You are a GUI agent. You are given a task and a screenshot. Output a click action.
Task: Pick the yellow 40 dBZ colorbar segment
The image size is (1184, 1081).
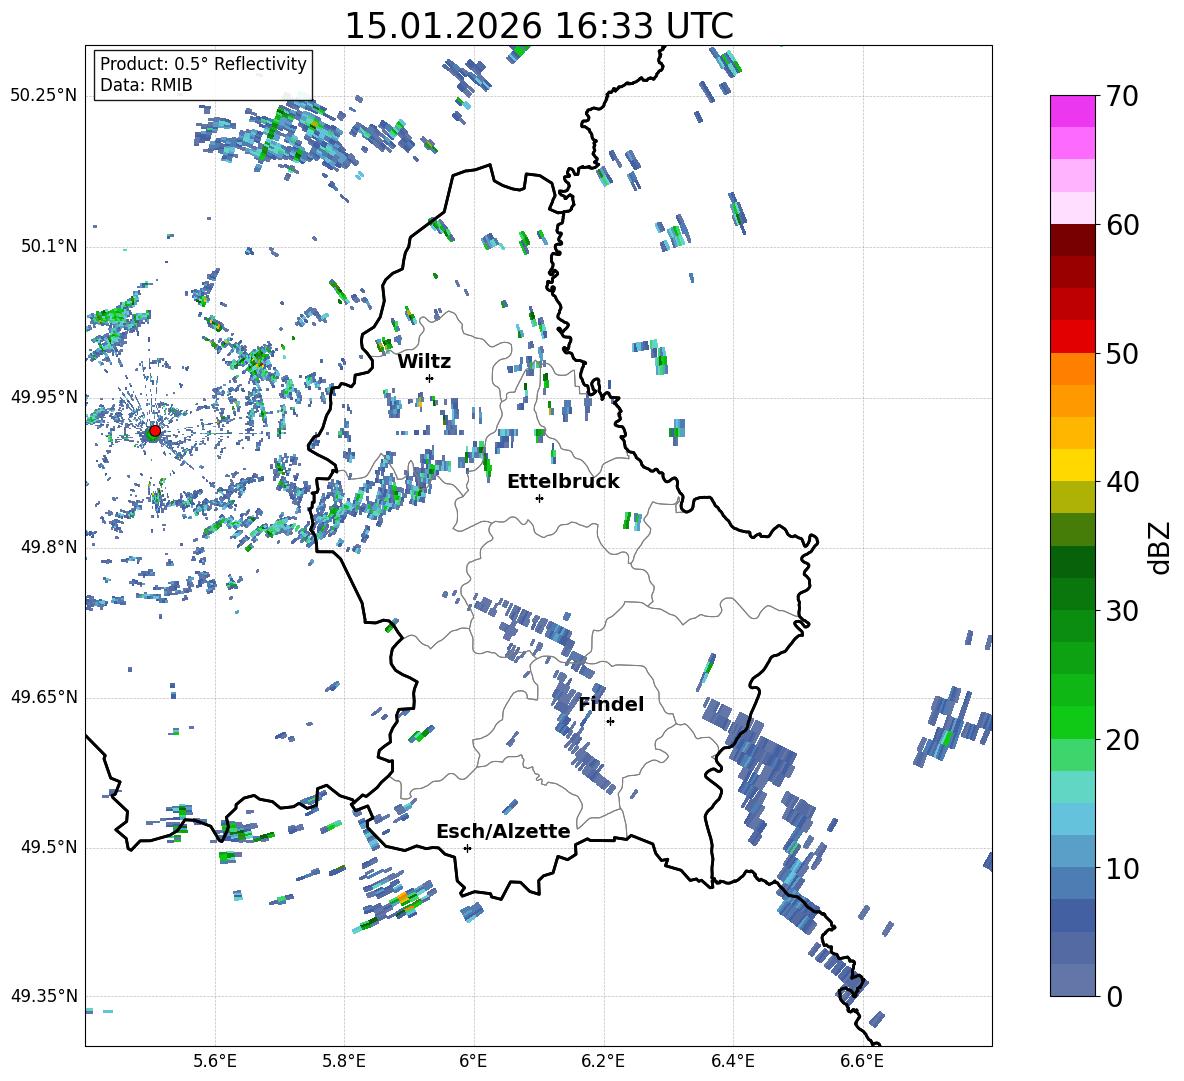(x=1072, y=465)
